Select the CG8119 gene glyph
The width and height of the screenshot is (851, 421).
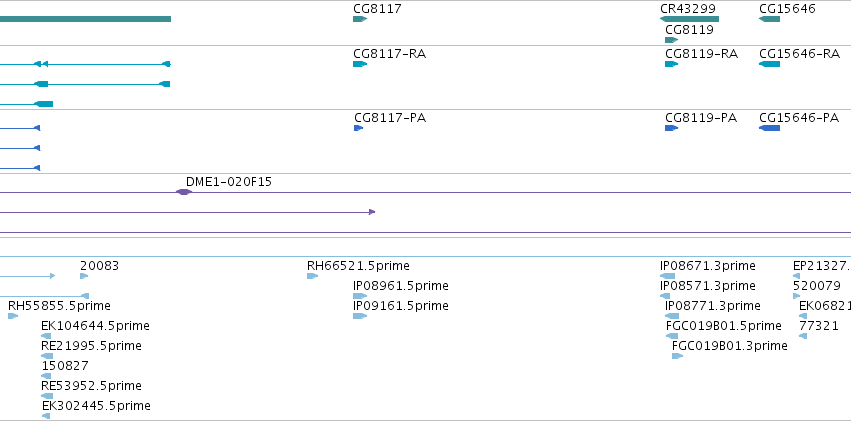[x=671, y=40]
